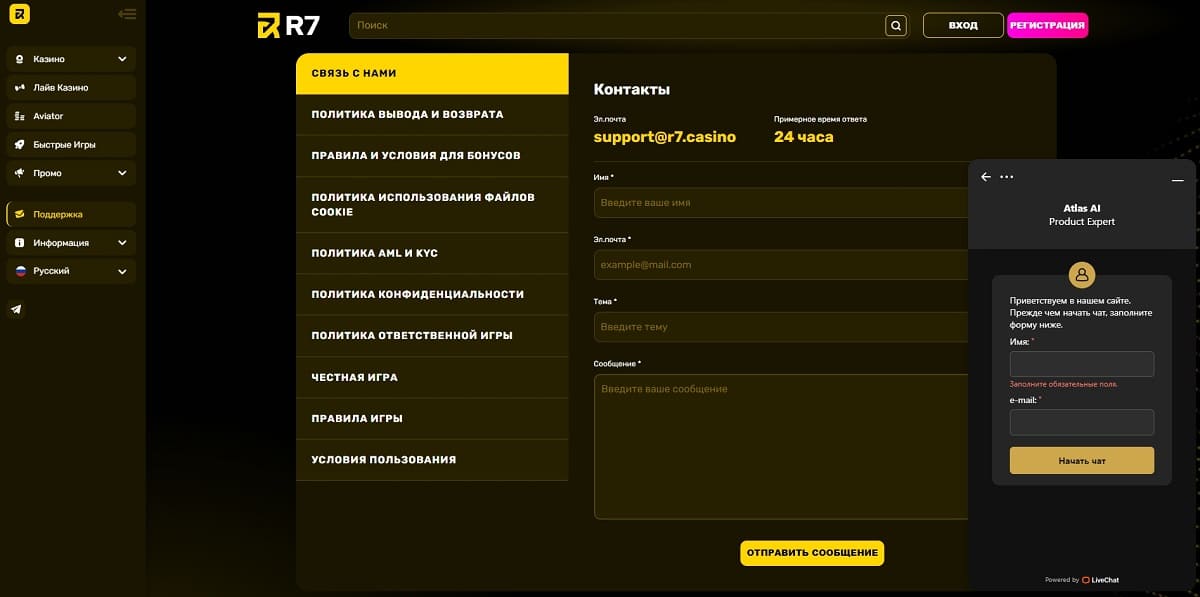Click the chat agent avatar icon
1200x597 pixels.
(1082, 274)
